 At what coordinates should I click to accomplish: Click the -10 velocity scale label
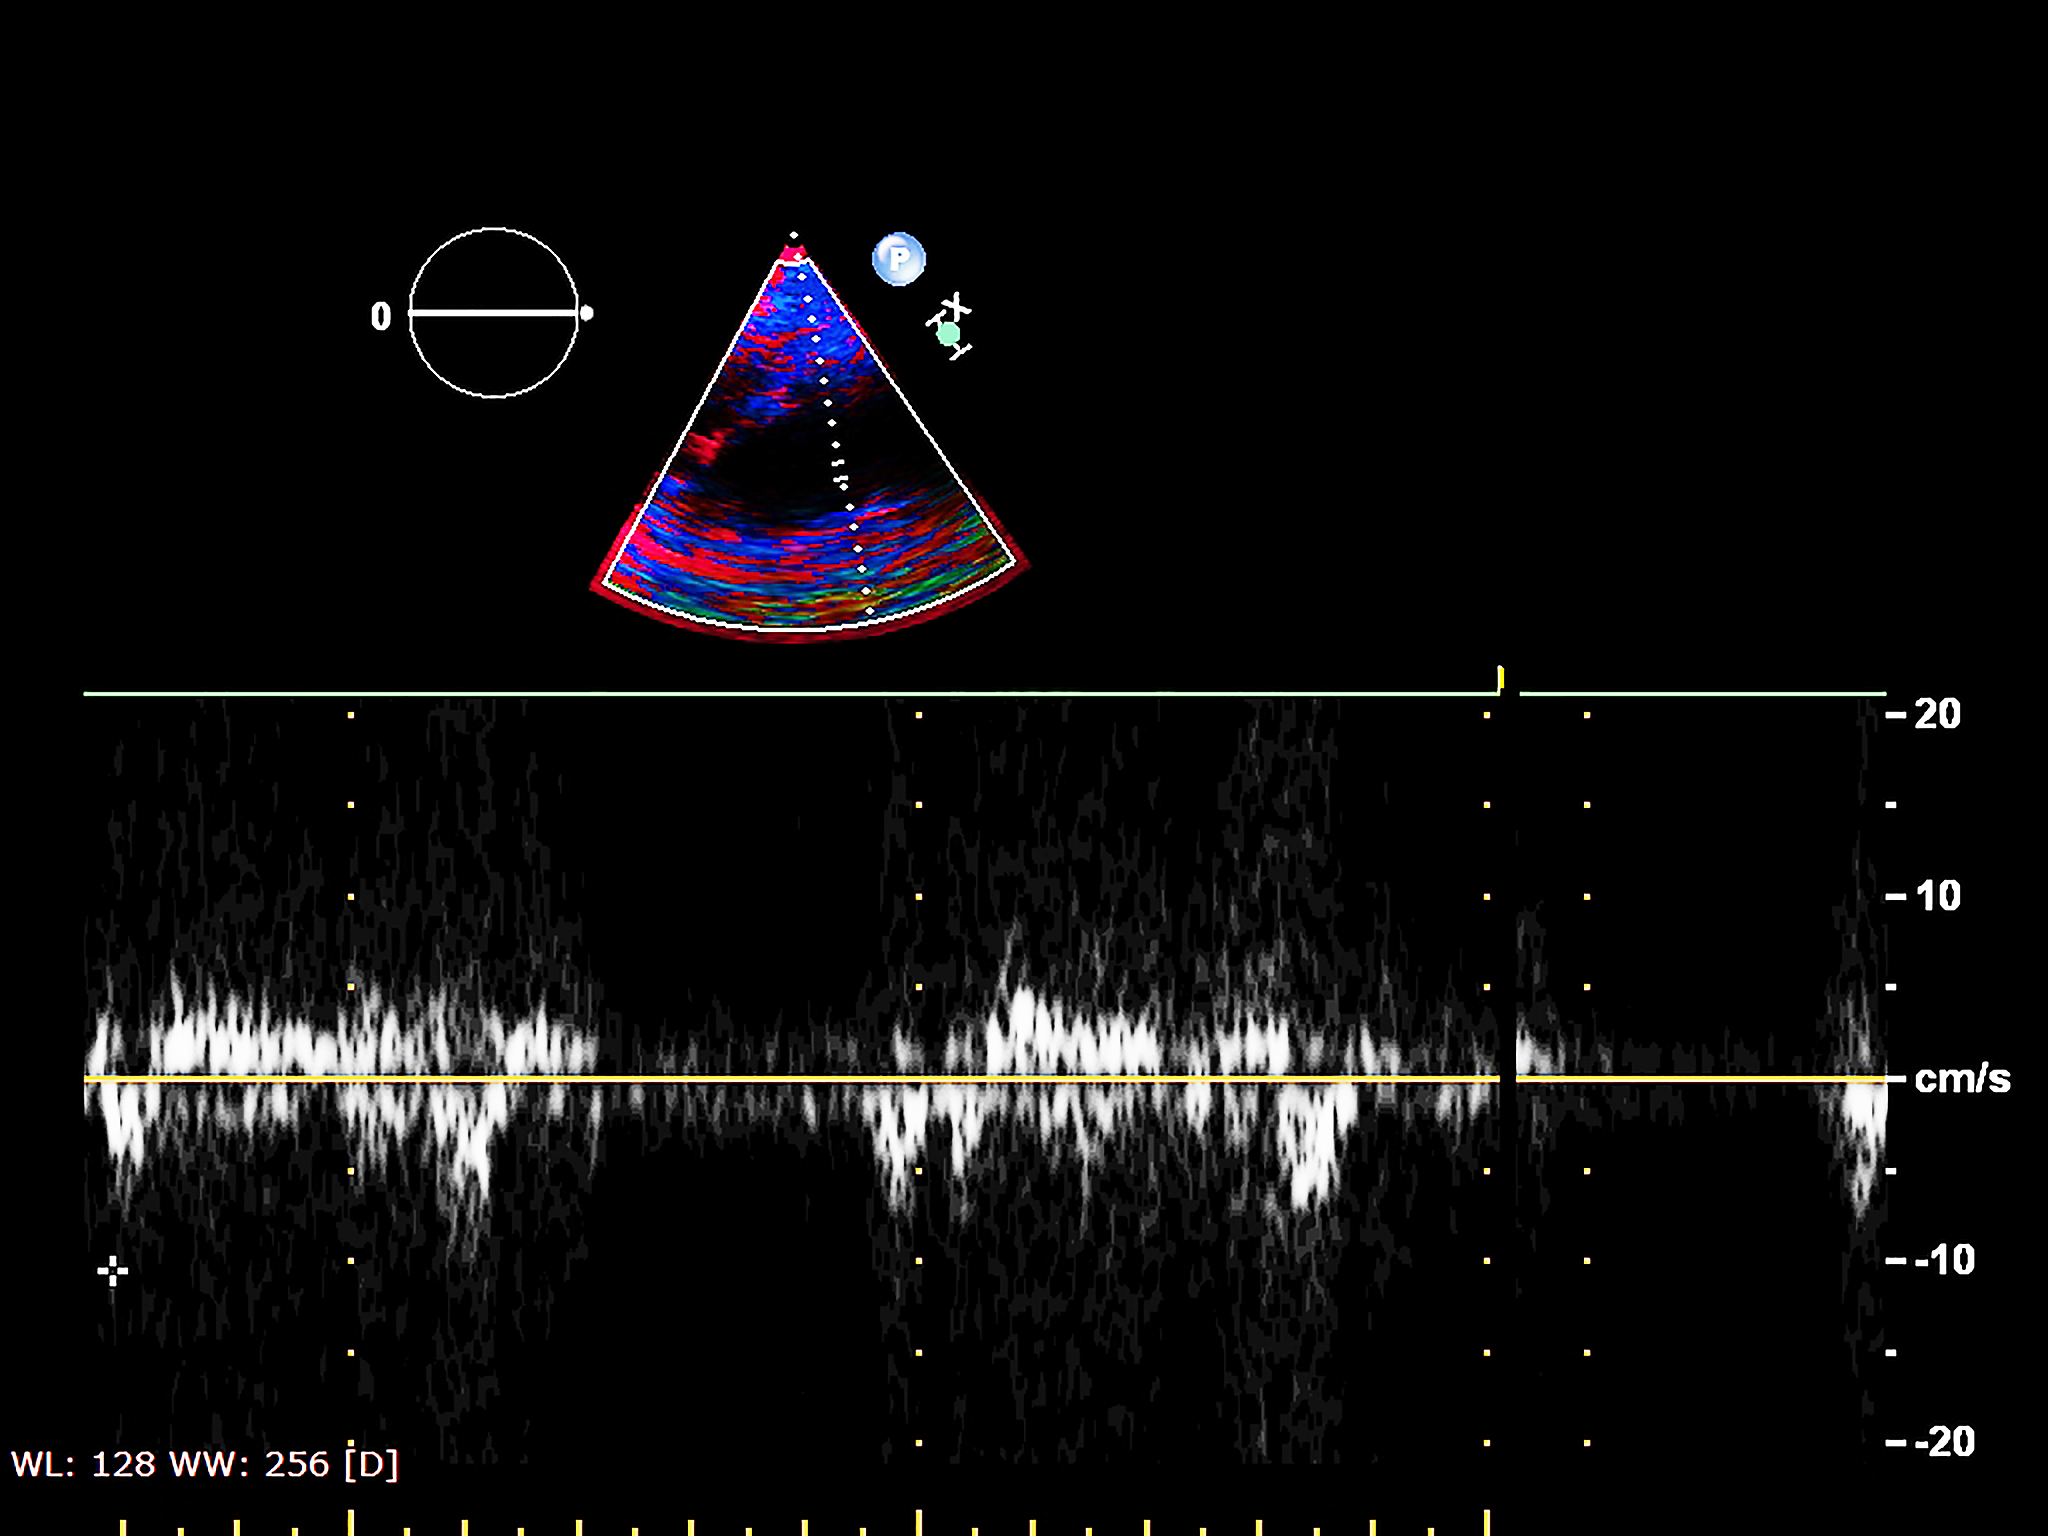(1944, 1260)
